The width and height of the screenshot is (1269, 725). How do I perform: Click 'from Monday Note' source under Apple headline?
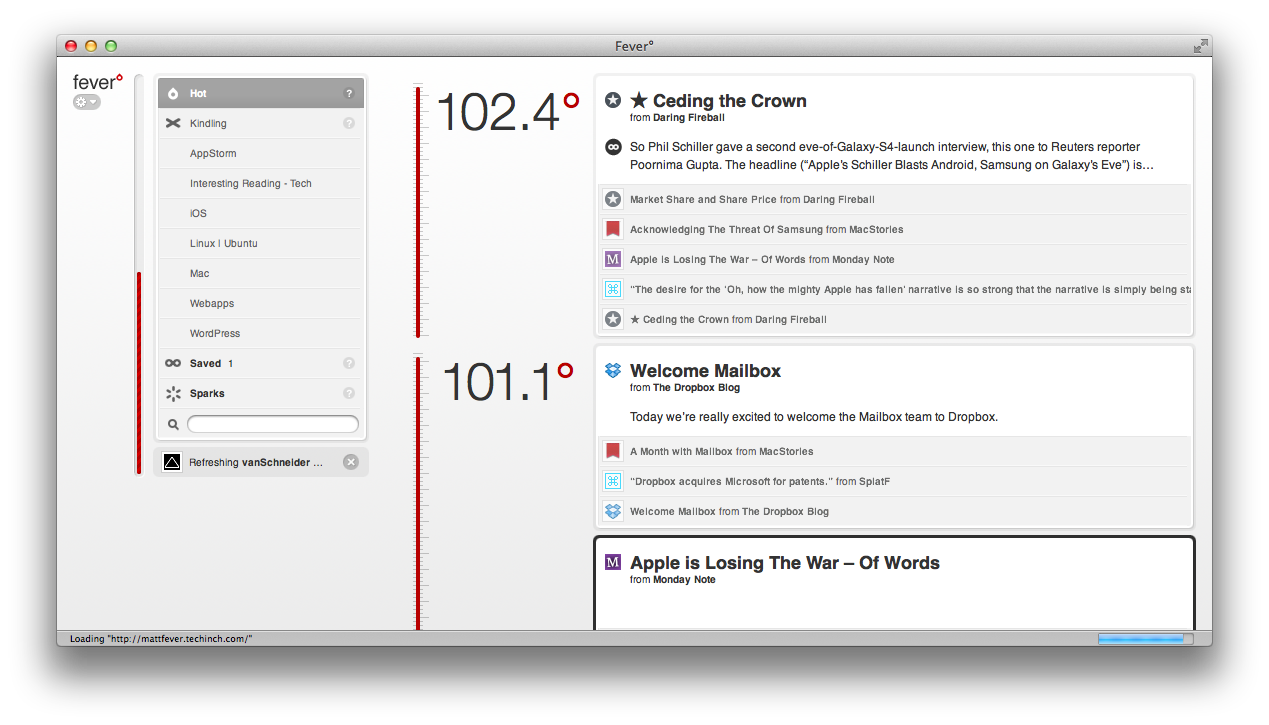tap(673, 580)
